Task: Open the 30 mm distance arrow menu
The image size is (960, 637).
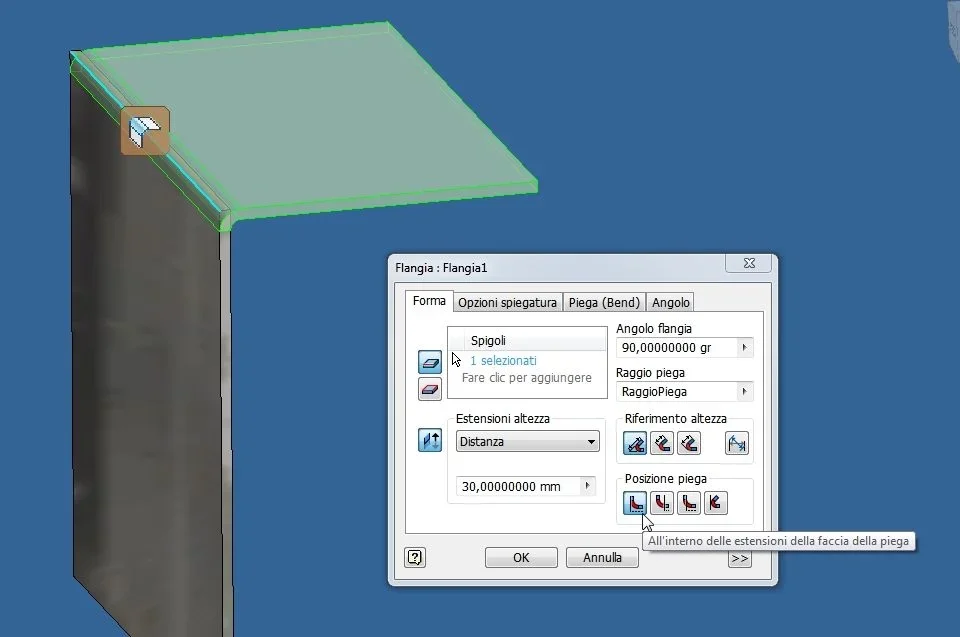Action: [587, 486]
